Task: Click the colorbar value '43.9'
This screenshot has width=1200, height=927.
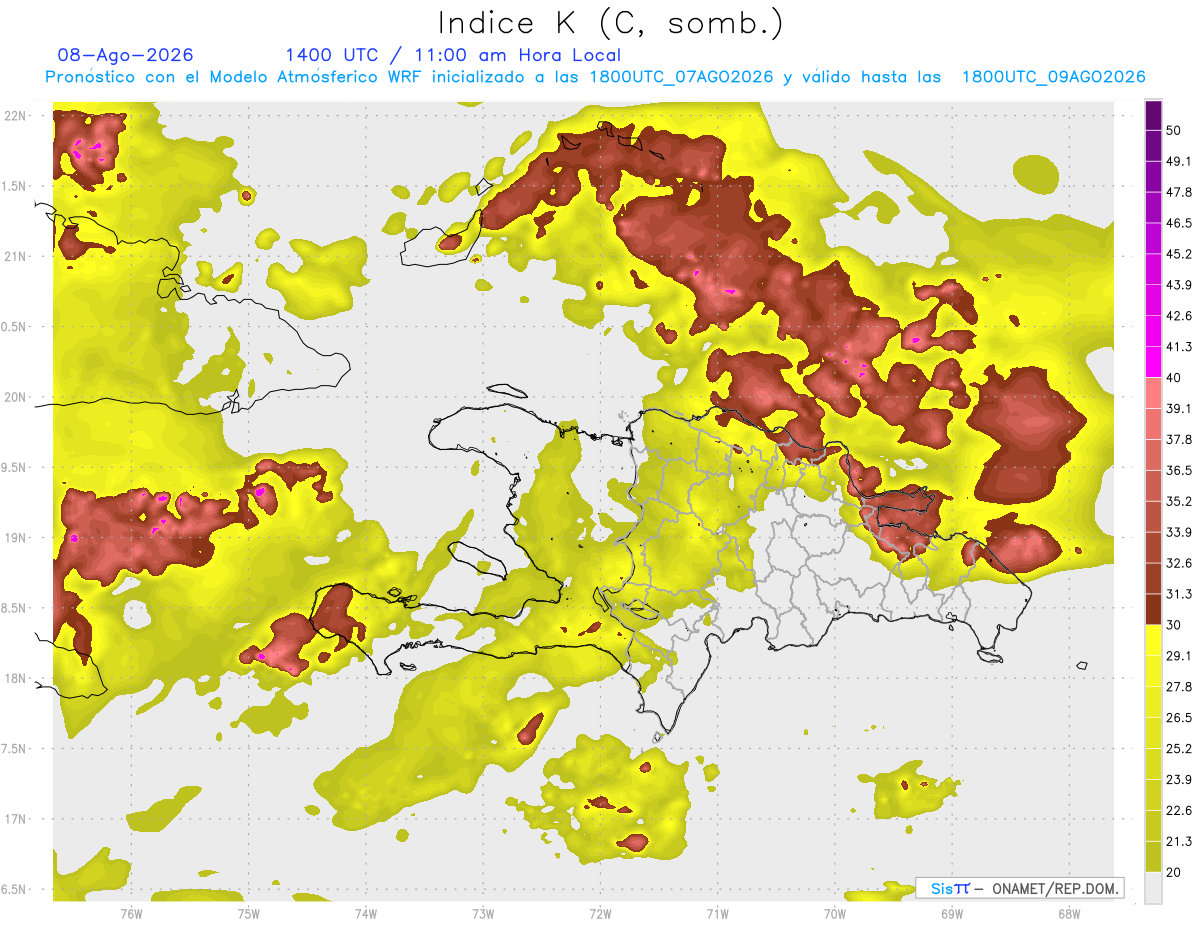Action: [x=1179, y=285]
